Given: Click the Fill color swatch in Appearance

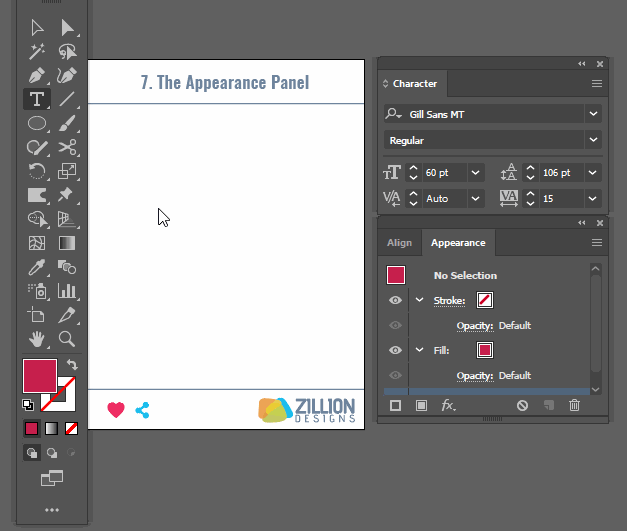Looking at the screenshot, I should point(485,350).
